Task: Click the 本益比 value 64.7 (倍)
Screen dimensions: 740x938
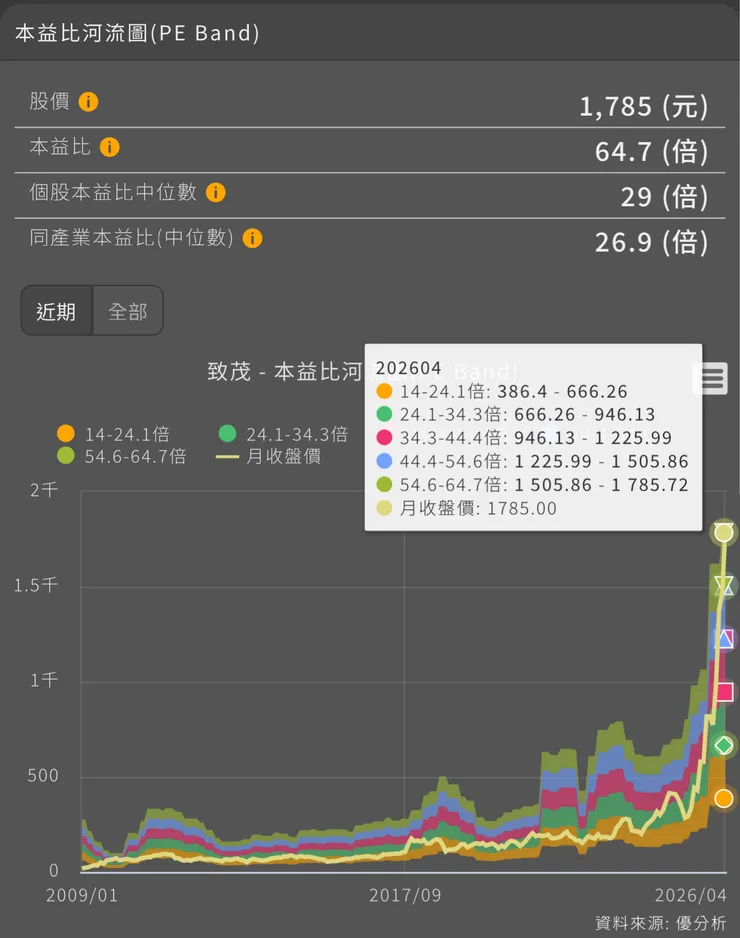Action: [x=651, y=151]
